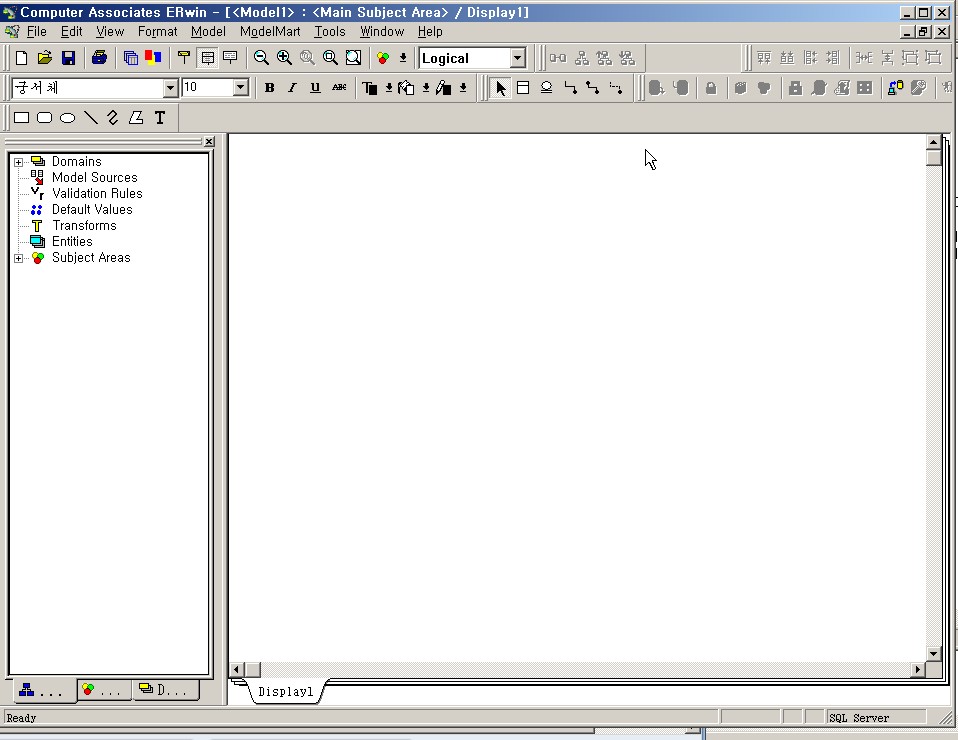Open the View menu
This screenshot has height=740, width=958.
(110, 32)
